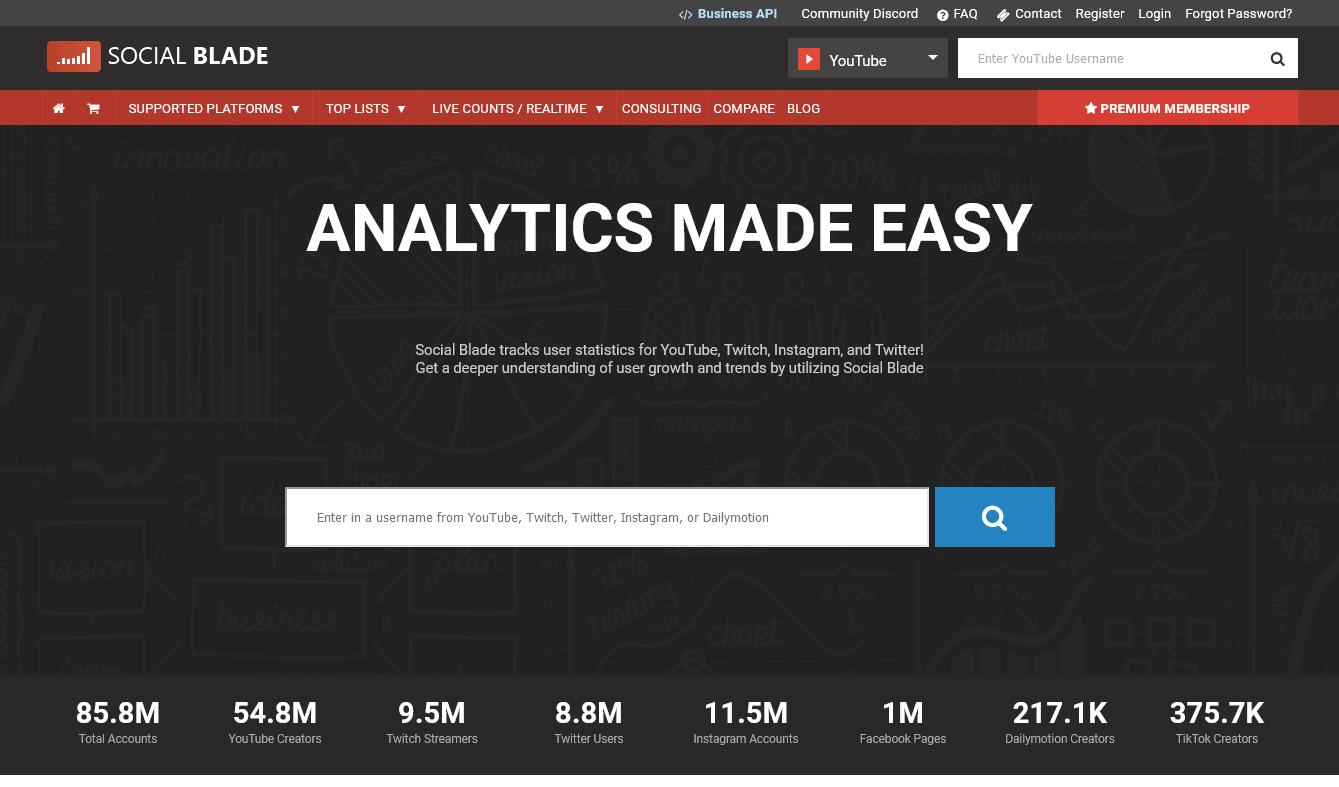Image resolution: width=1339 pixels, height=787 pixels.
Task: Click the 217.1K Dailymotion Creators stat
Action: [1060, 722]
